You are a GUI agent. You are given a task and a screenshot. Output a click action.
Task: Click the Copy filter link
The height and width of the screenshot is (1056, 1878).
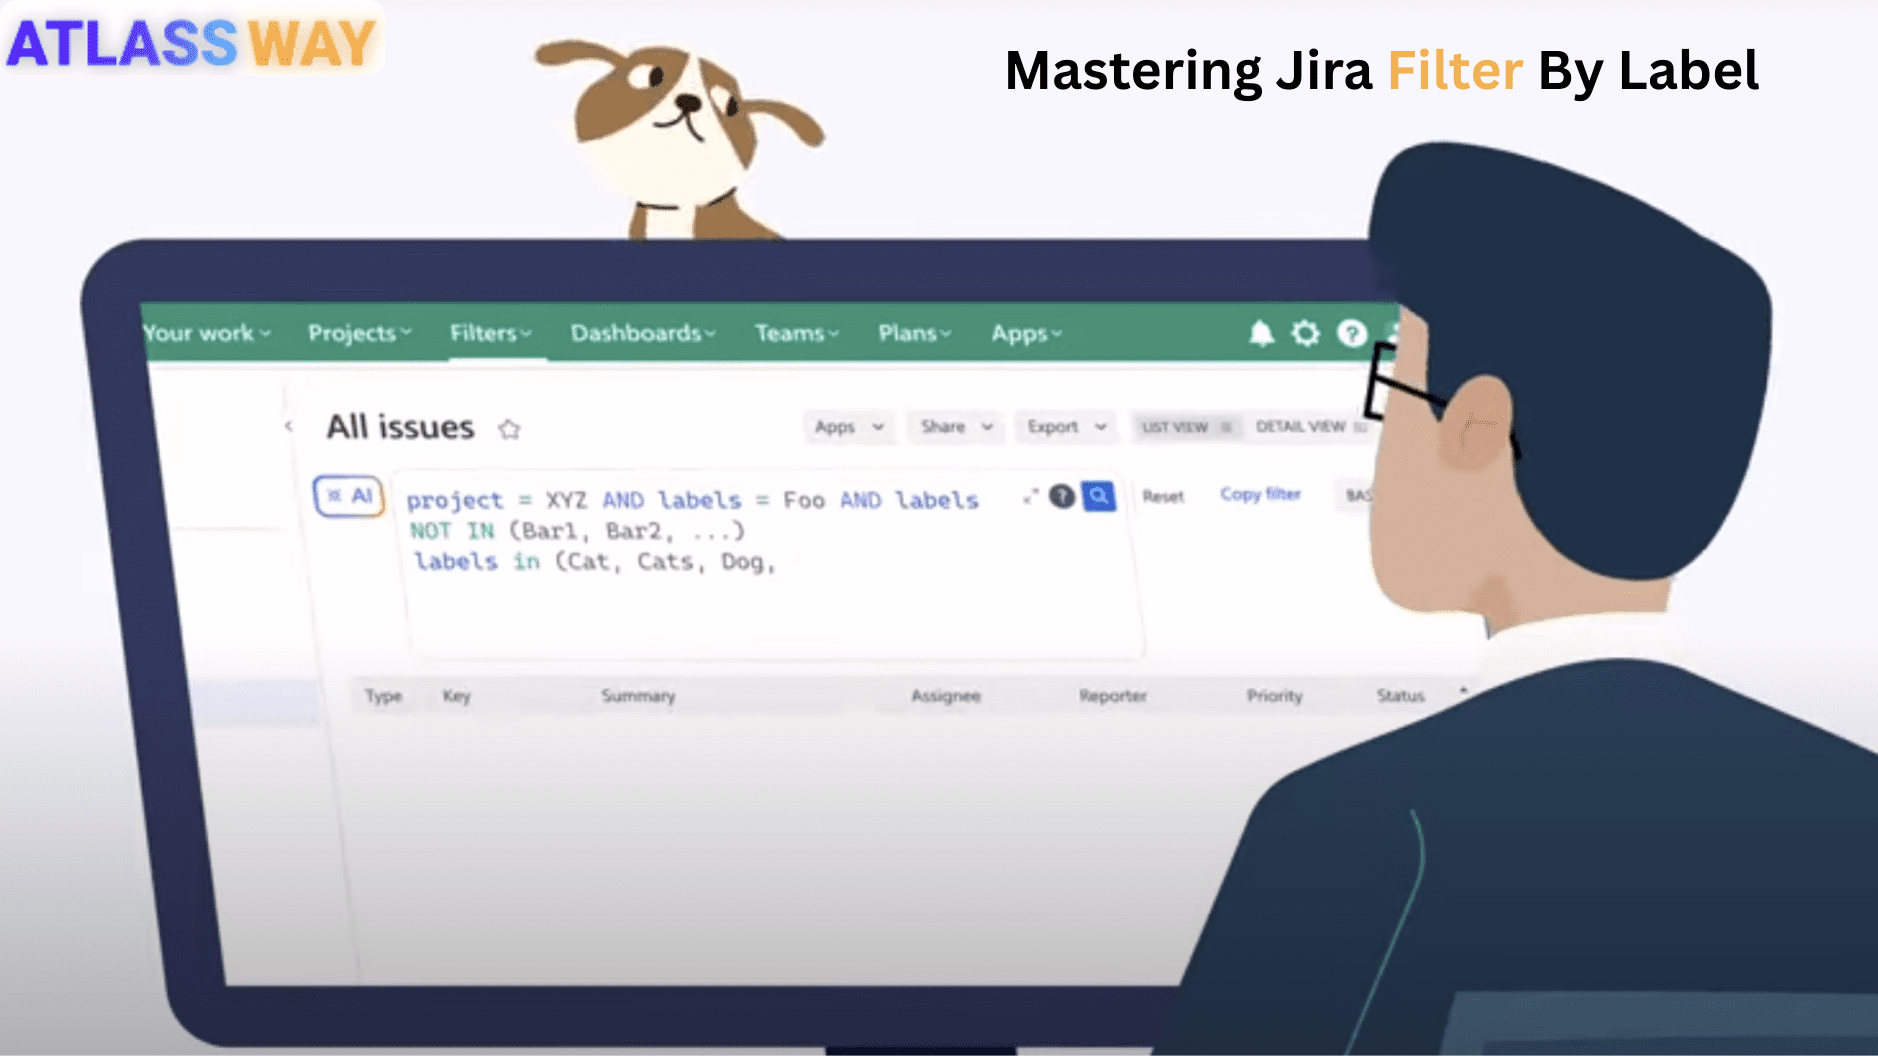(1260, 495)
